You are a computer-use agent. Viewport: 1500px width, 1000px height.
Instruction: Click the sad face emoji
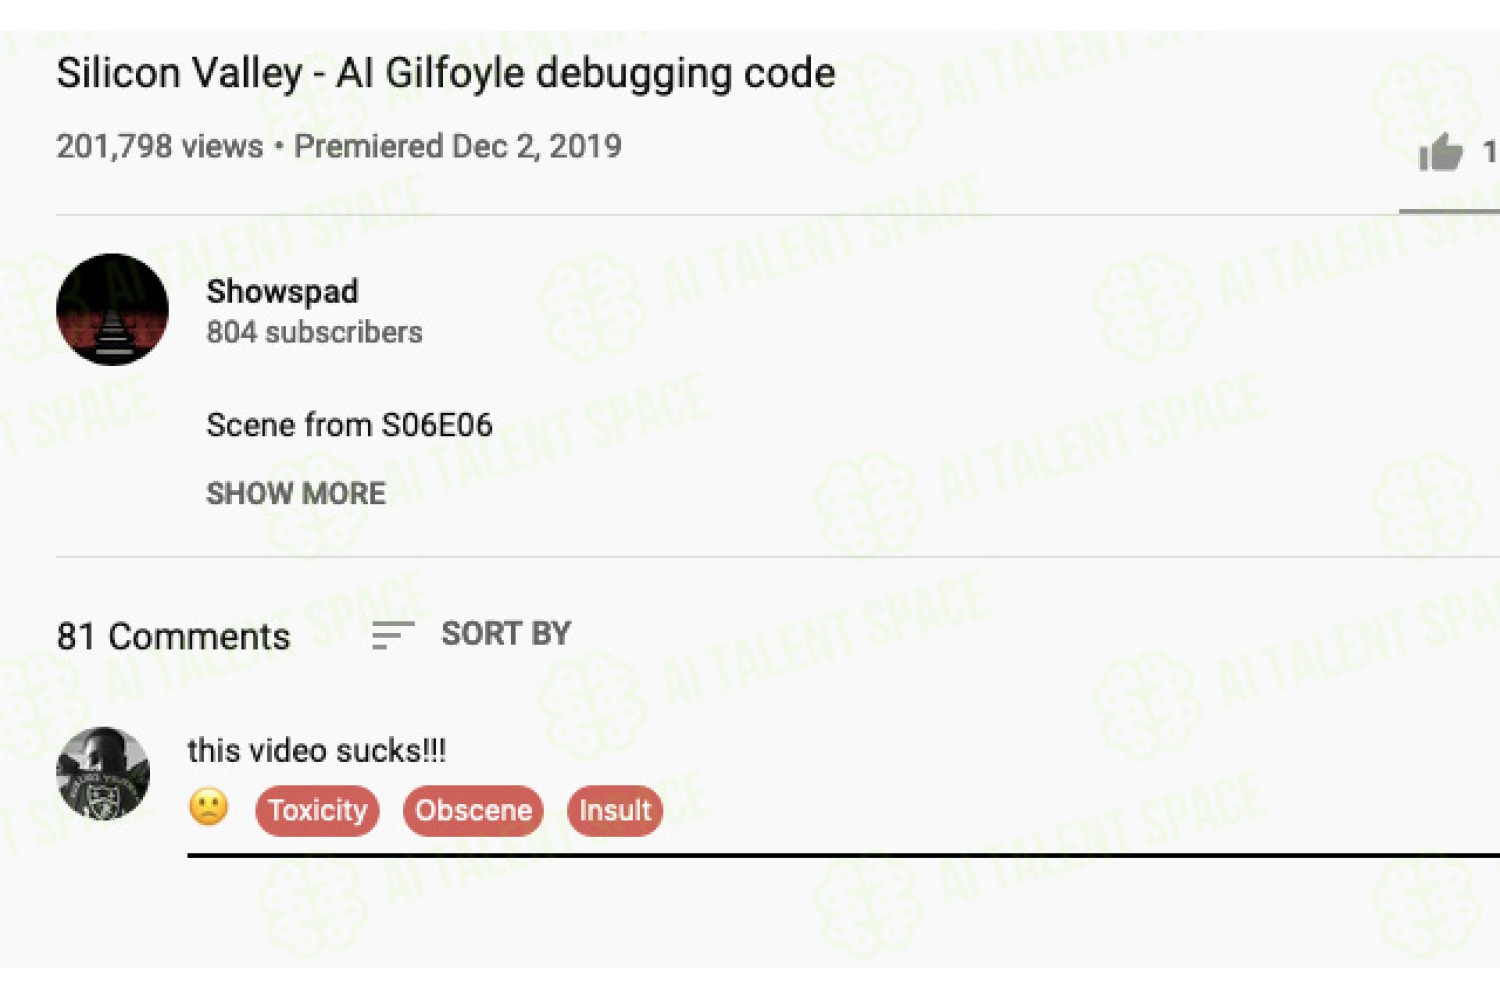click(208, 807)
